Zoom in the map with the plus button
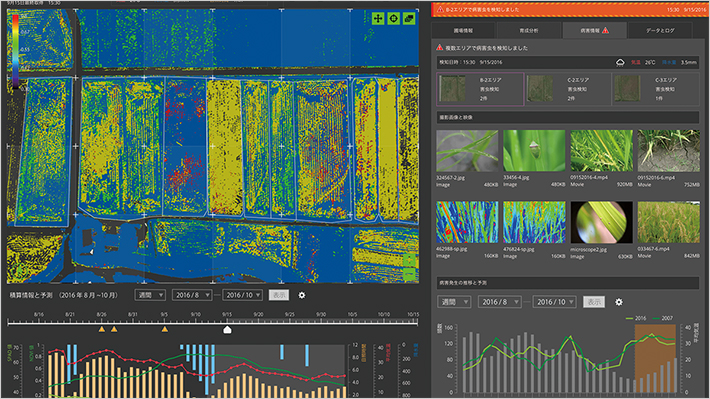This screenshot has height=399, width=710. click(409, 260)
